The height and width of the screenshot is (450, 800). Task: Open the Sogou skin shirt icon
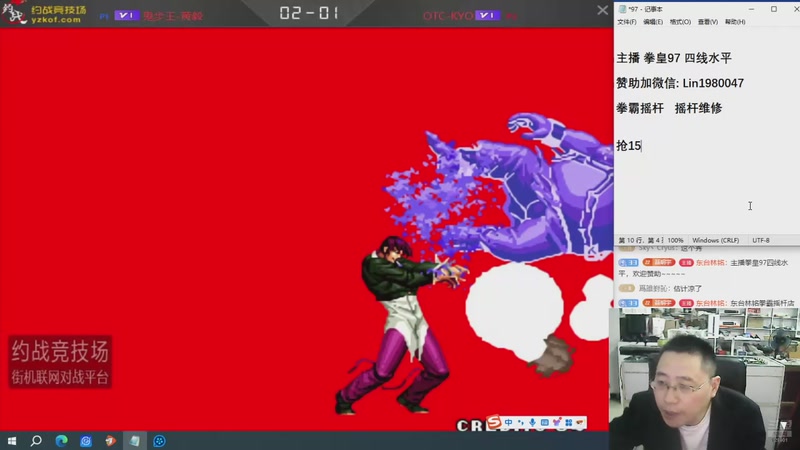pyautogui.click(x=556, y=422)
